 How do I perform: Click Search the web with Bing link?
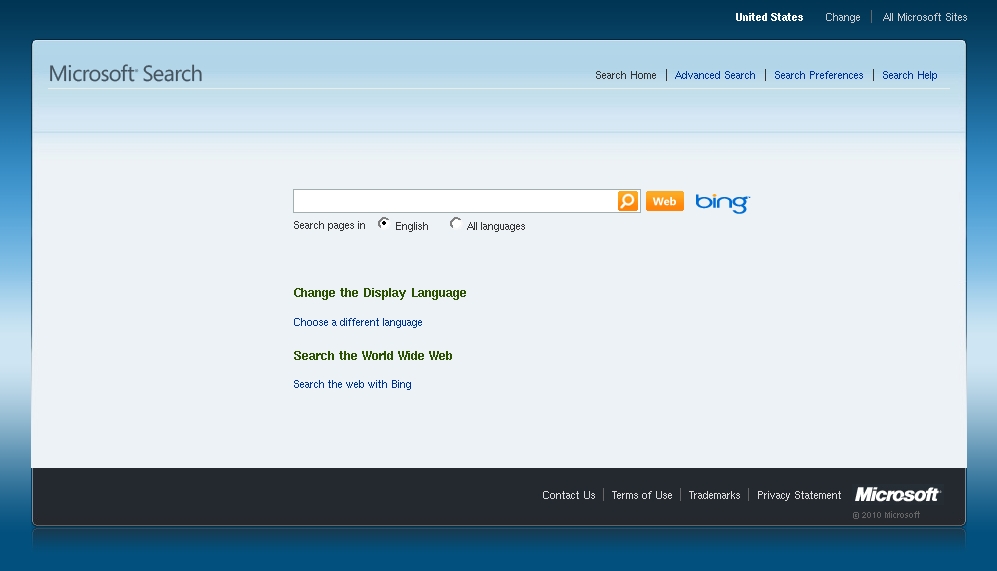(x=352, y=384)
